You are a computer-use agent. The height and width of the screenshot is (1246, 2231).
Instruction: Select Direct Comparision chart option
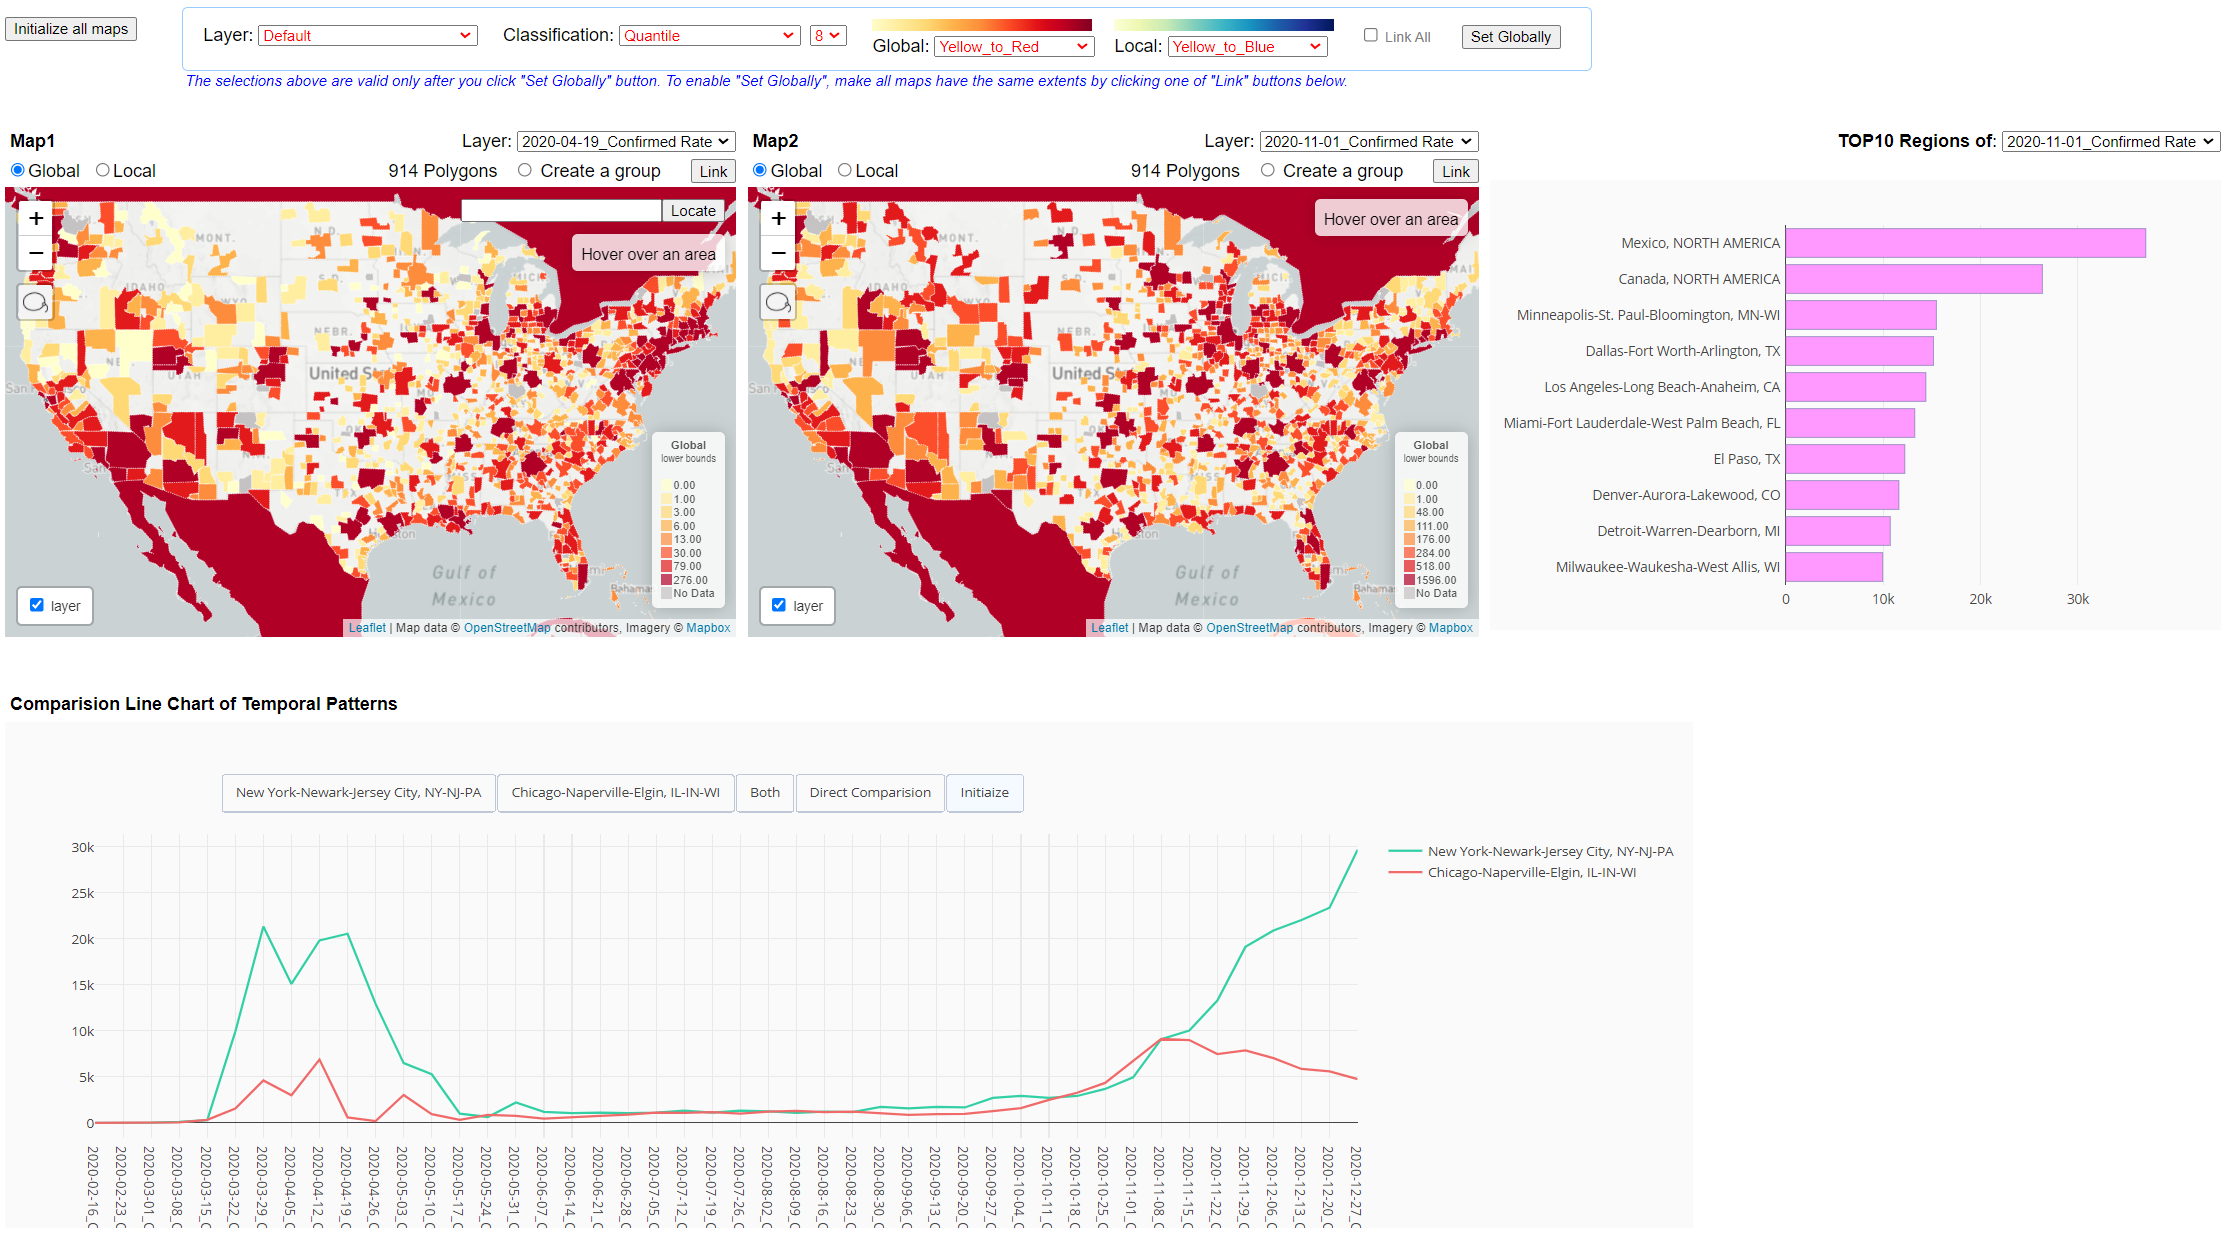click(870, 793)
